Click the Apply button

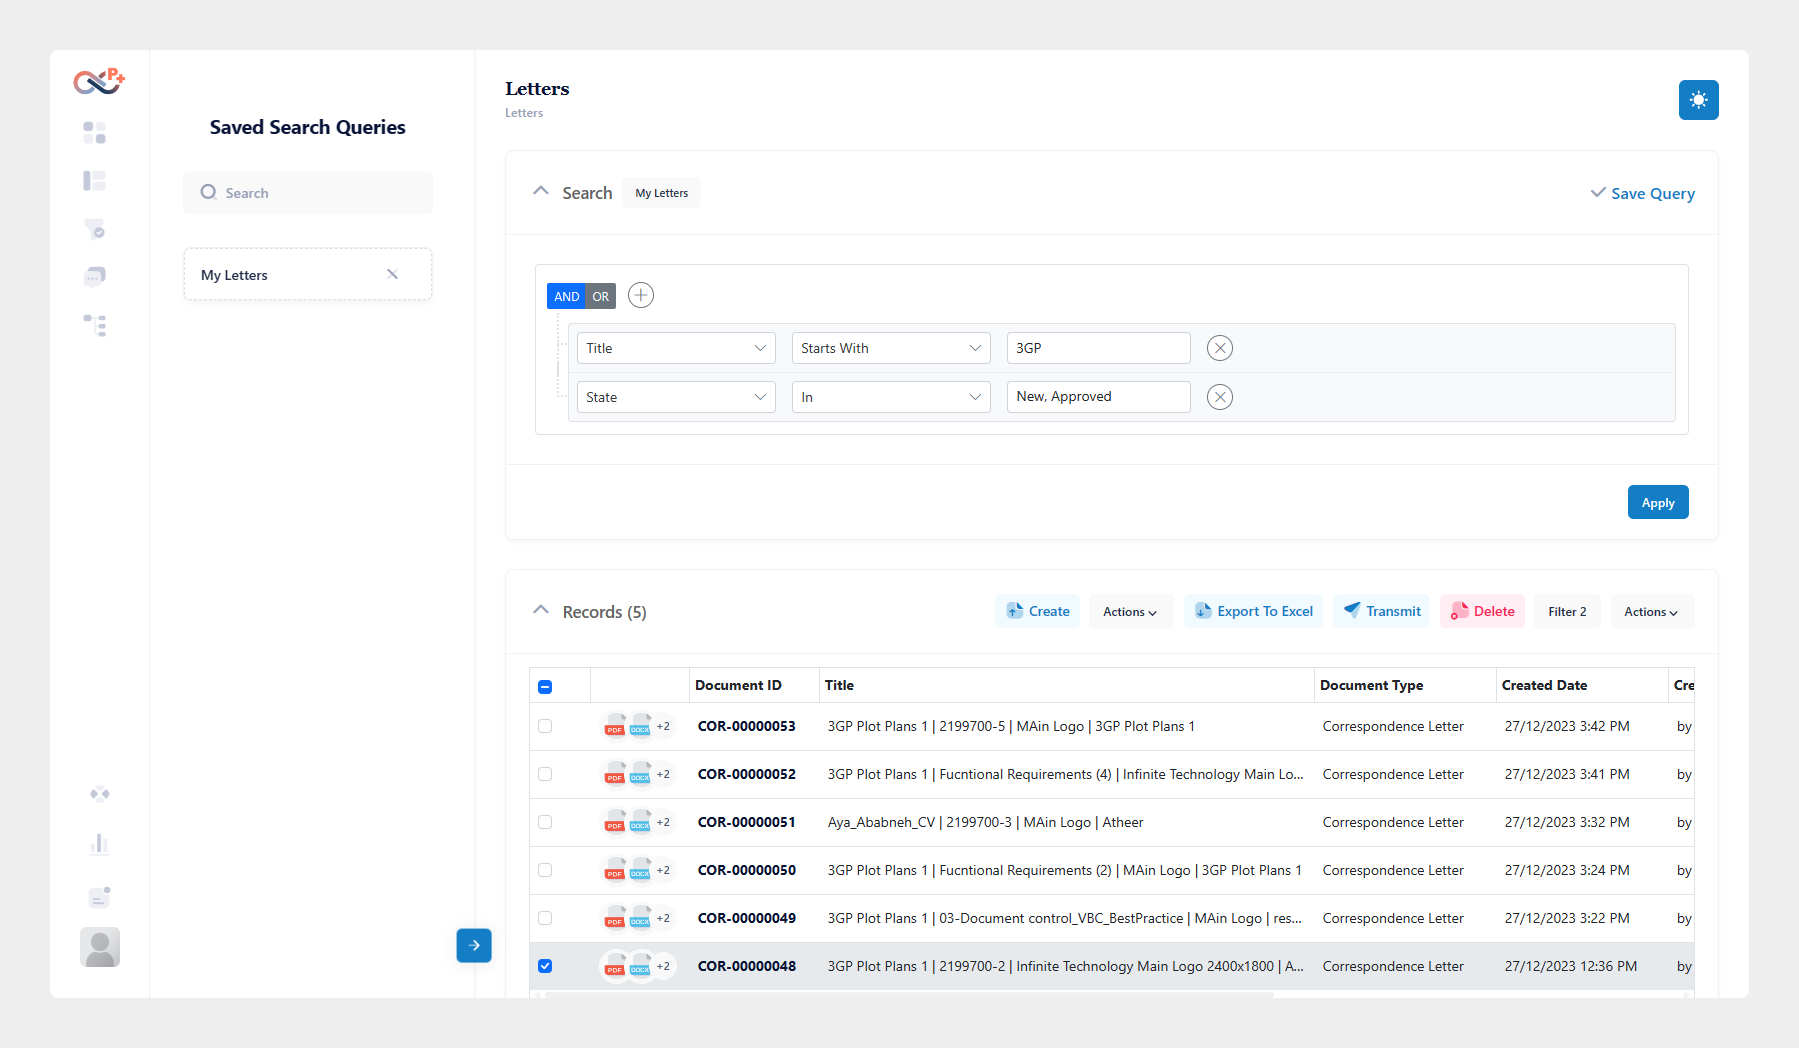coord(1658,502)
